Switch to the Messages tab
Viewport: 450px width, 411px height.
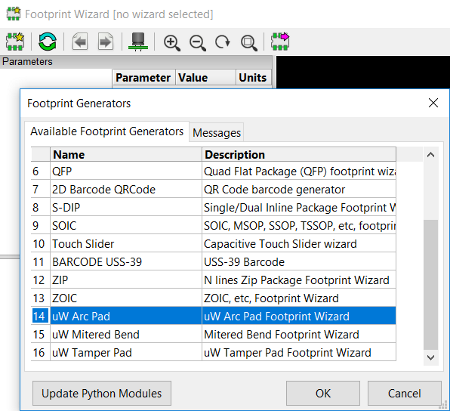coord(217,133)
